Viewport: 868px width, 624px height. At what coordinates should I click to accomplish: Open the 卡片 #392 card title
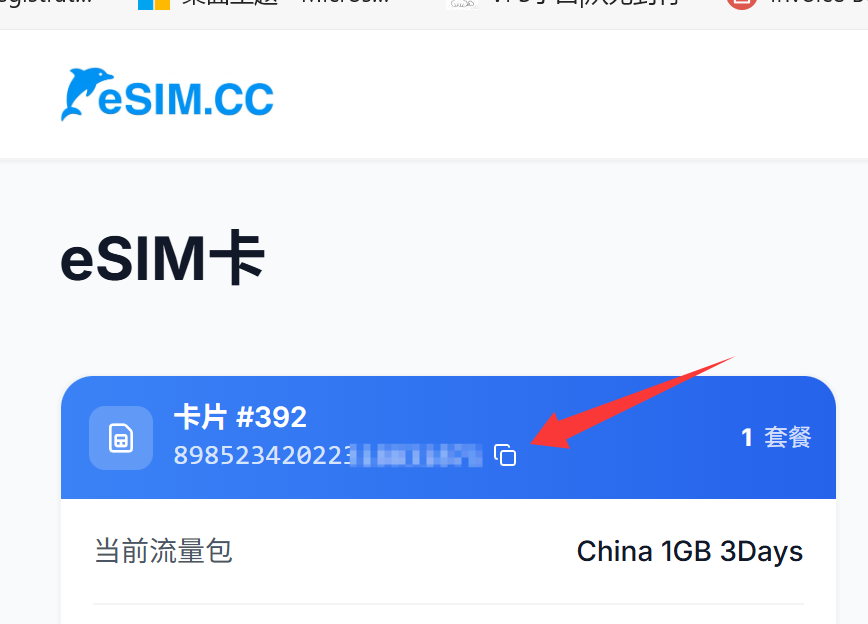point(240,417)
